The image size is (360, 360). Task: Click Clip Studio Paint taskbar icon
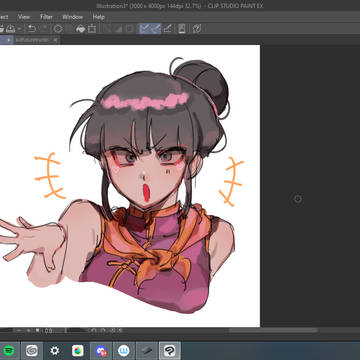170,351
